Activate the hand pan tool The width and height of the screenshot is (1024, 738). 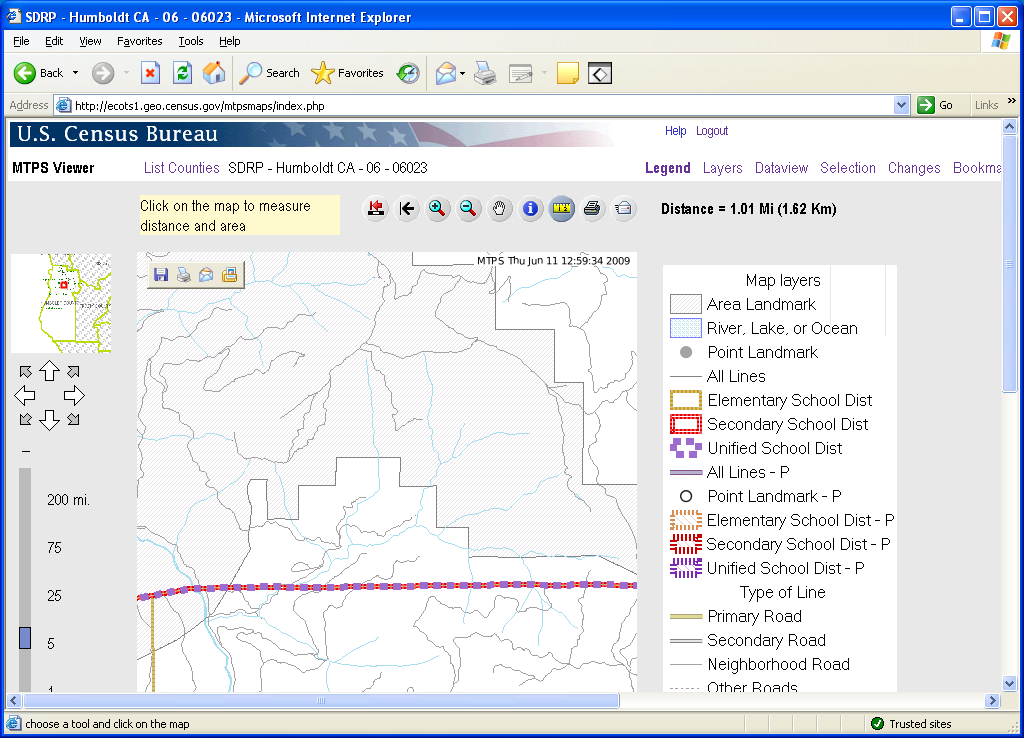pyautogui.click(x=500, y=208)
